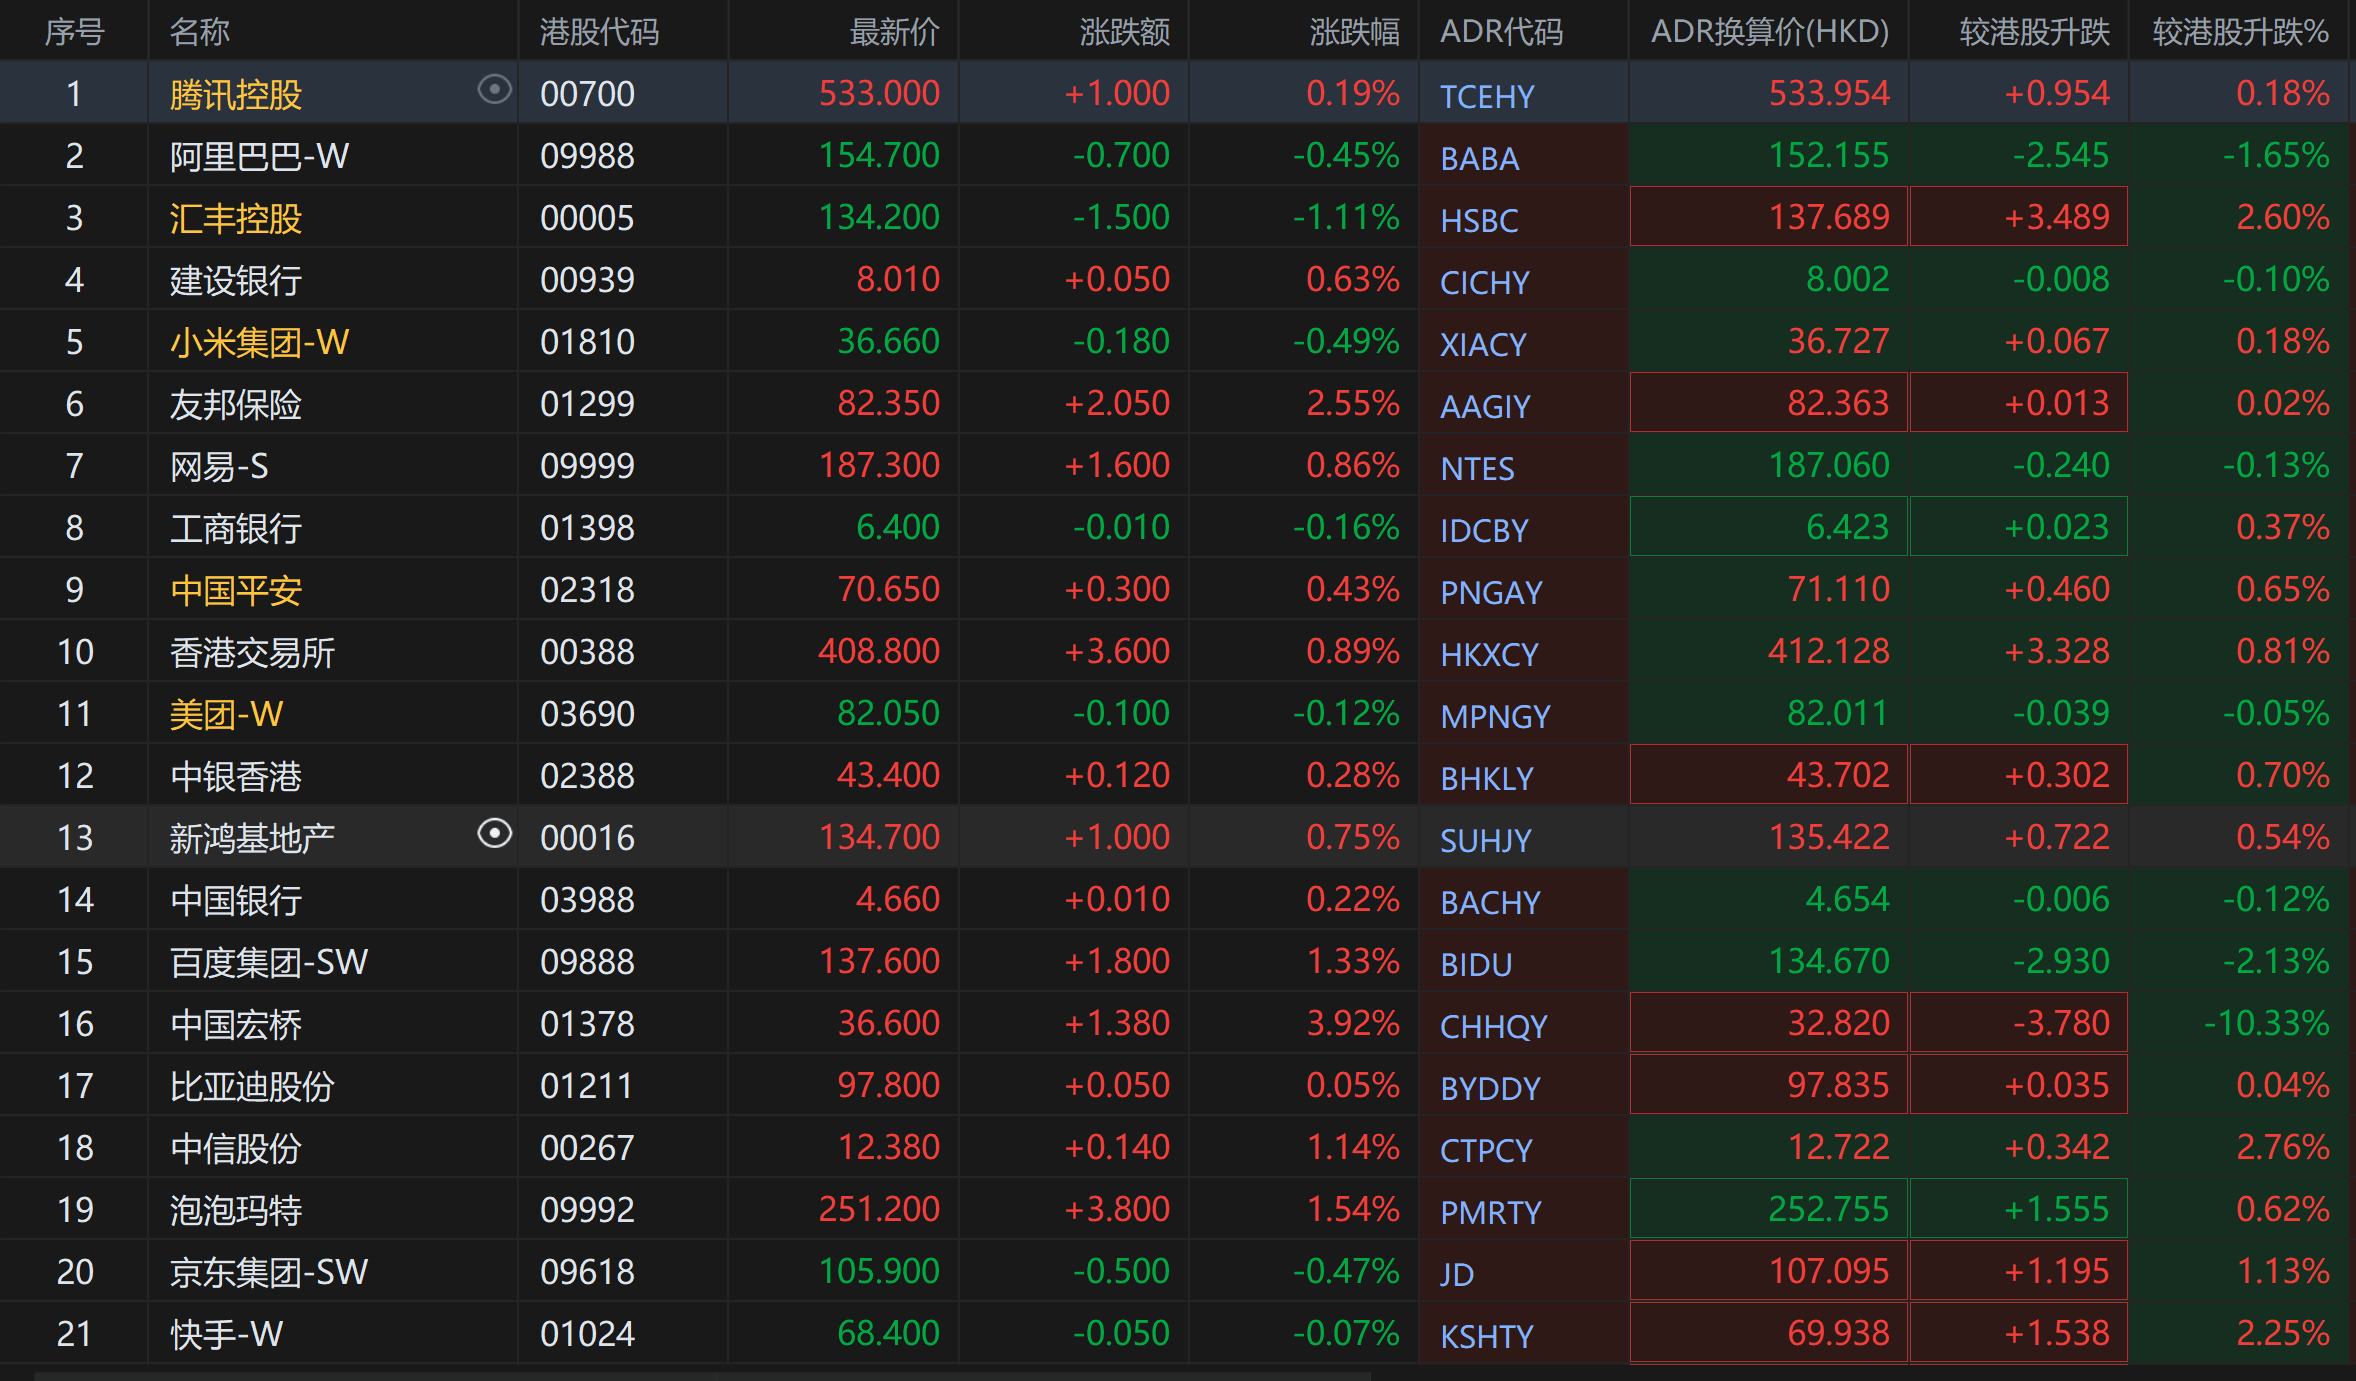This screenshot has height=1381, width=2356.
Task: Click the 较港股升跌% column header
Action: [x=2240, y=32]
